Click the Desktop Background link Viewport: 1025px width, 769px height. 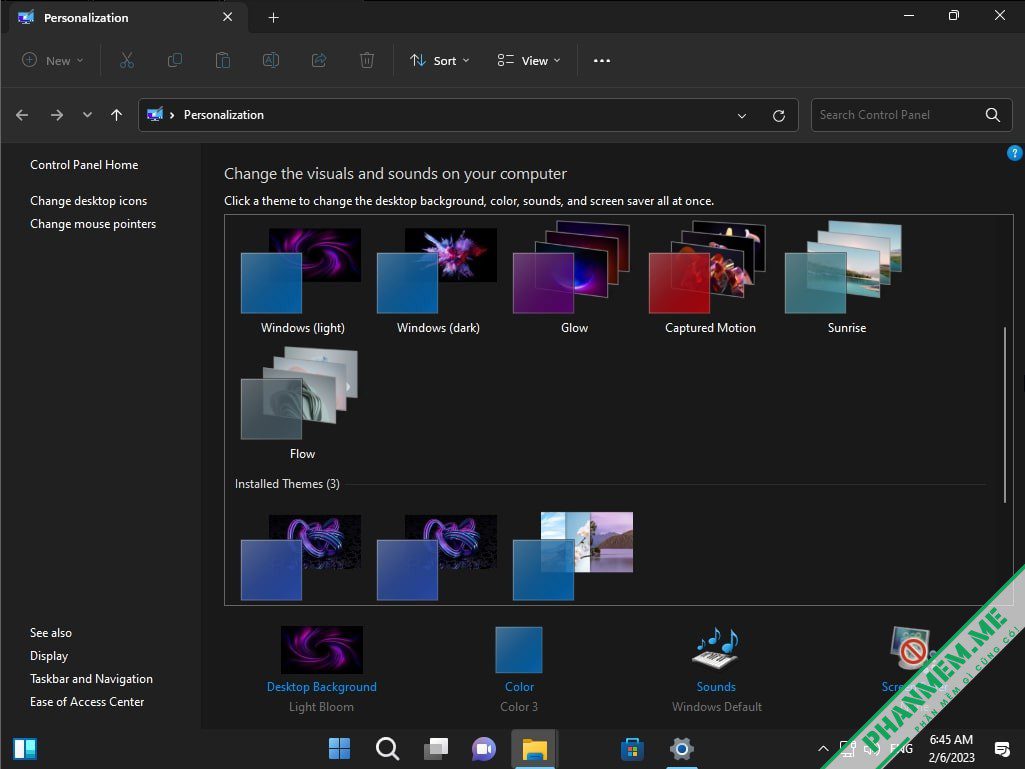pos(322,687)
